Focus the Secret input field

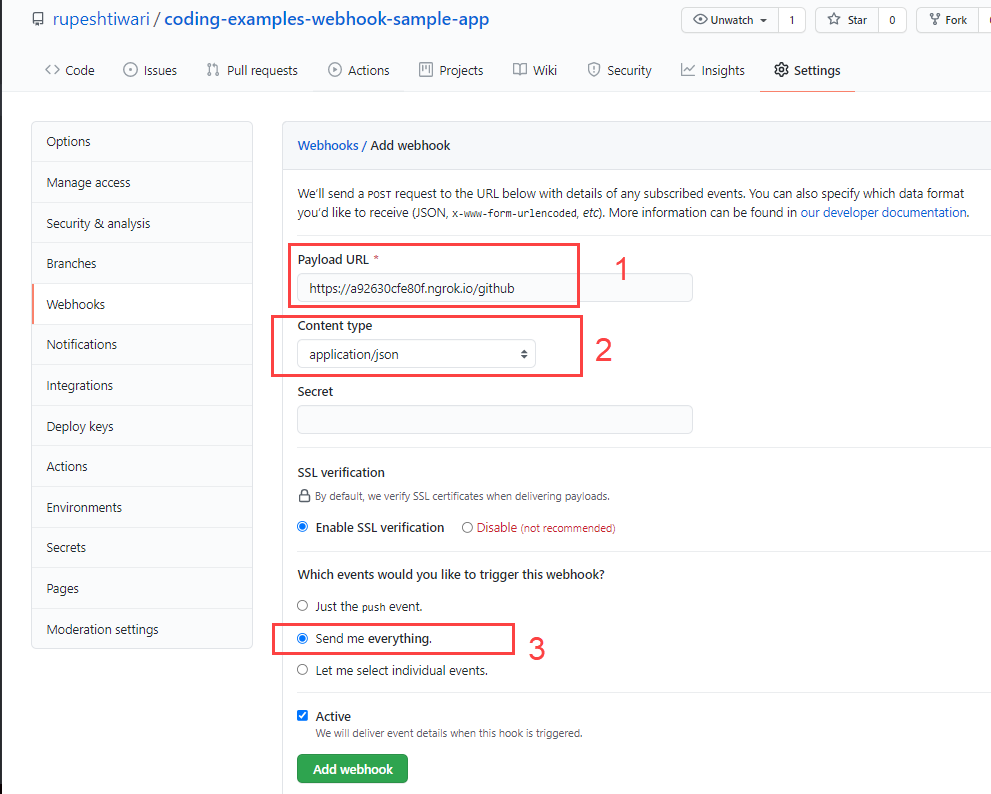pos(495,420)
